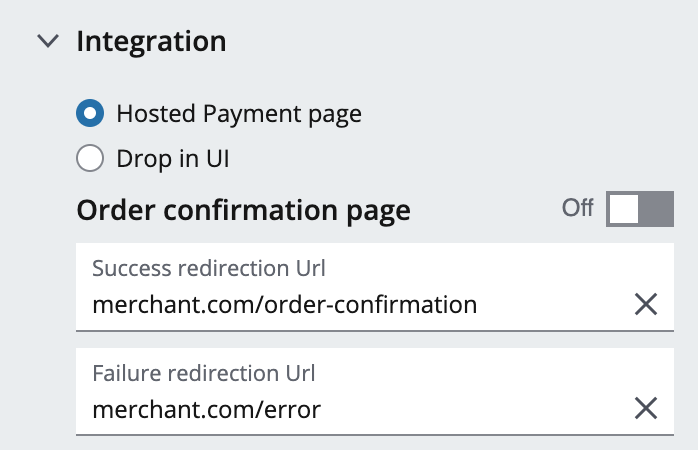The height and width of the screenshot is (450, 698).
Task: Select the Drop in UI radio button
Action: [x=90, y=158]
